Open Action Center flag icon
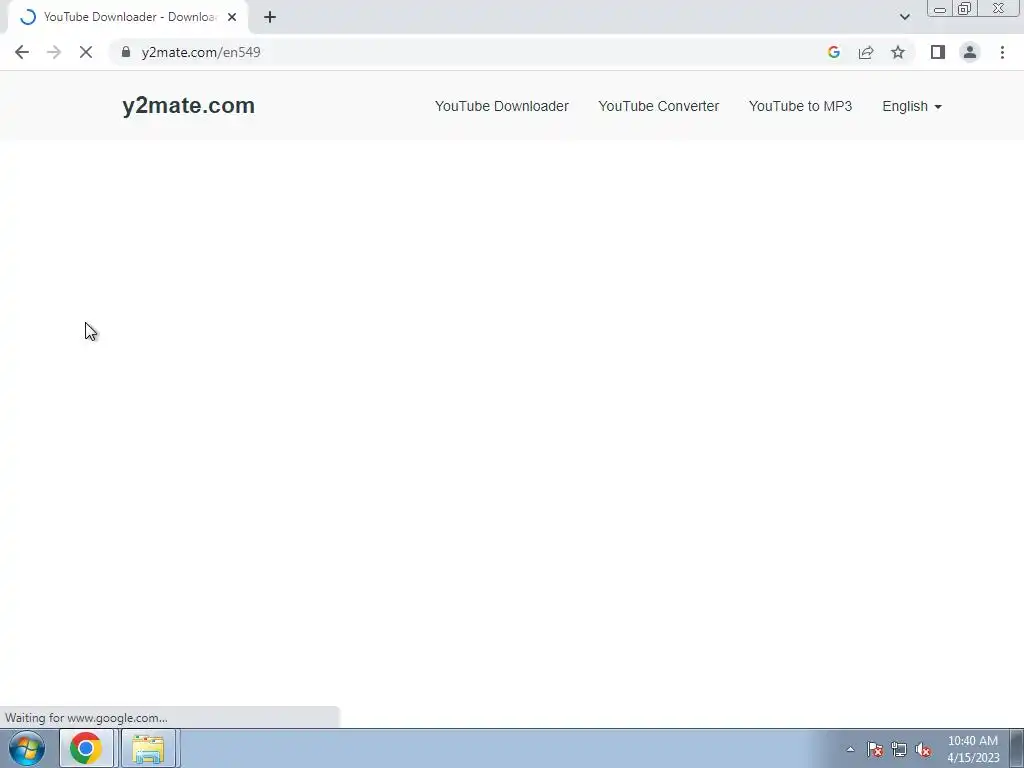This screenshot has width=1024, height=768. point(875,749)
